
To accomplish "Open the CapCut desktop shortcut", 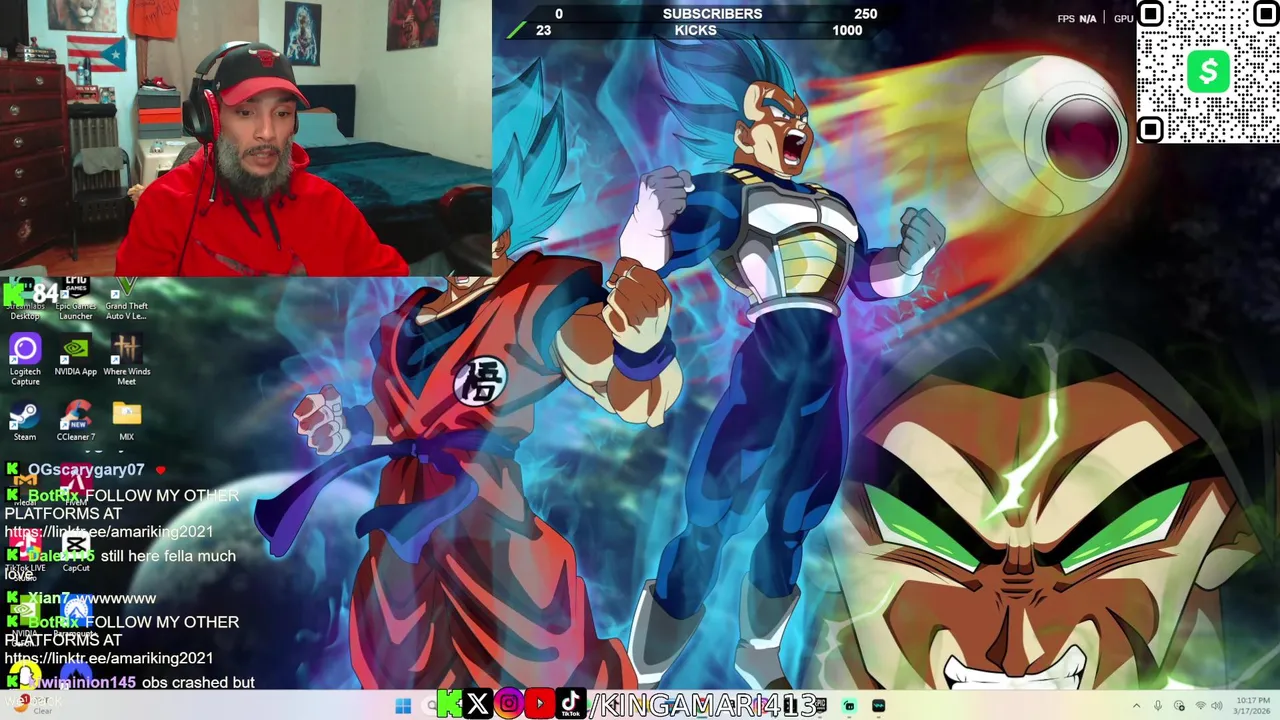I will click(76, 553).
